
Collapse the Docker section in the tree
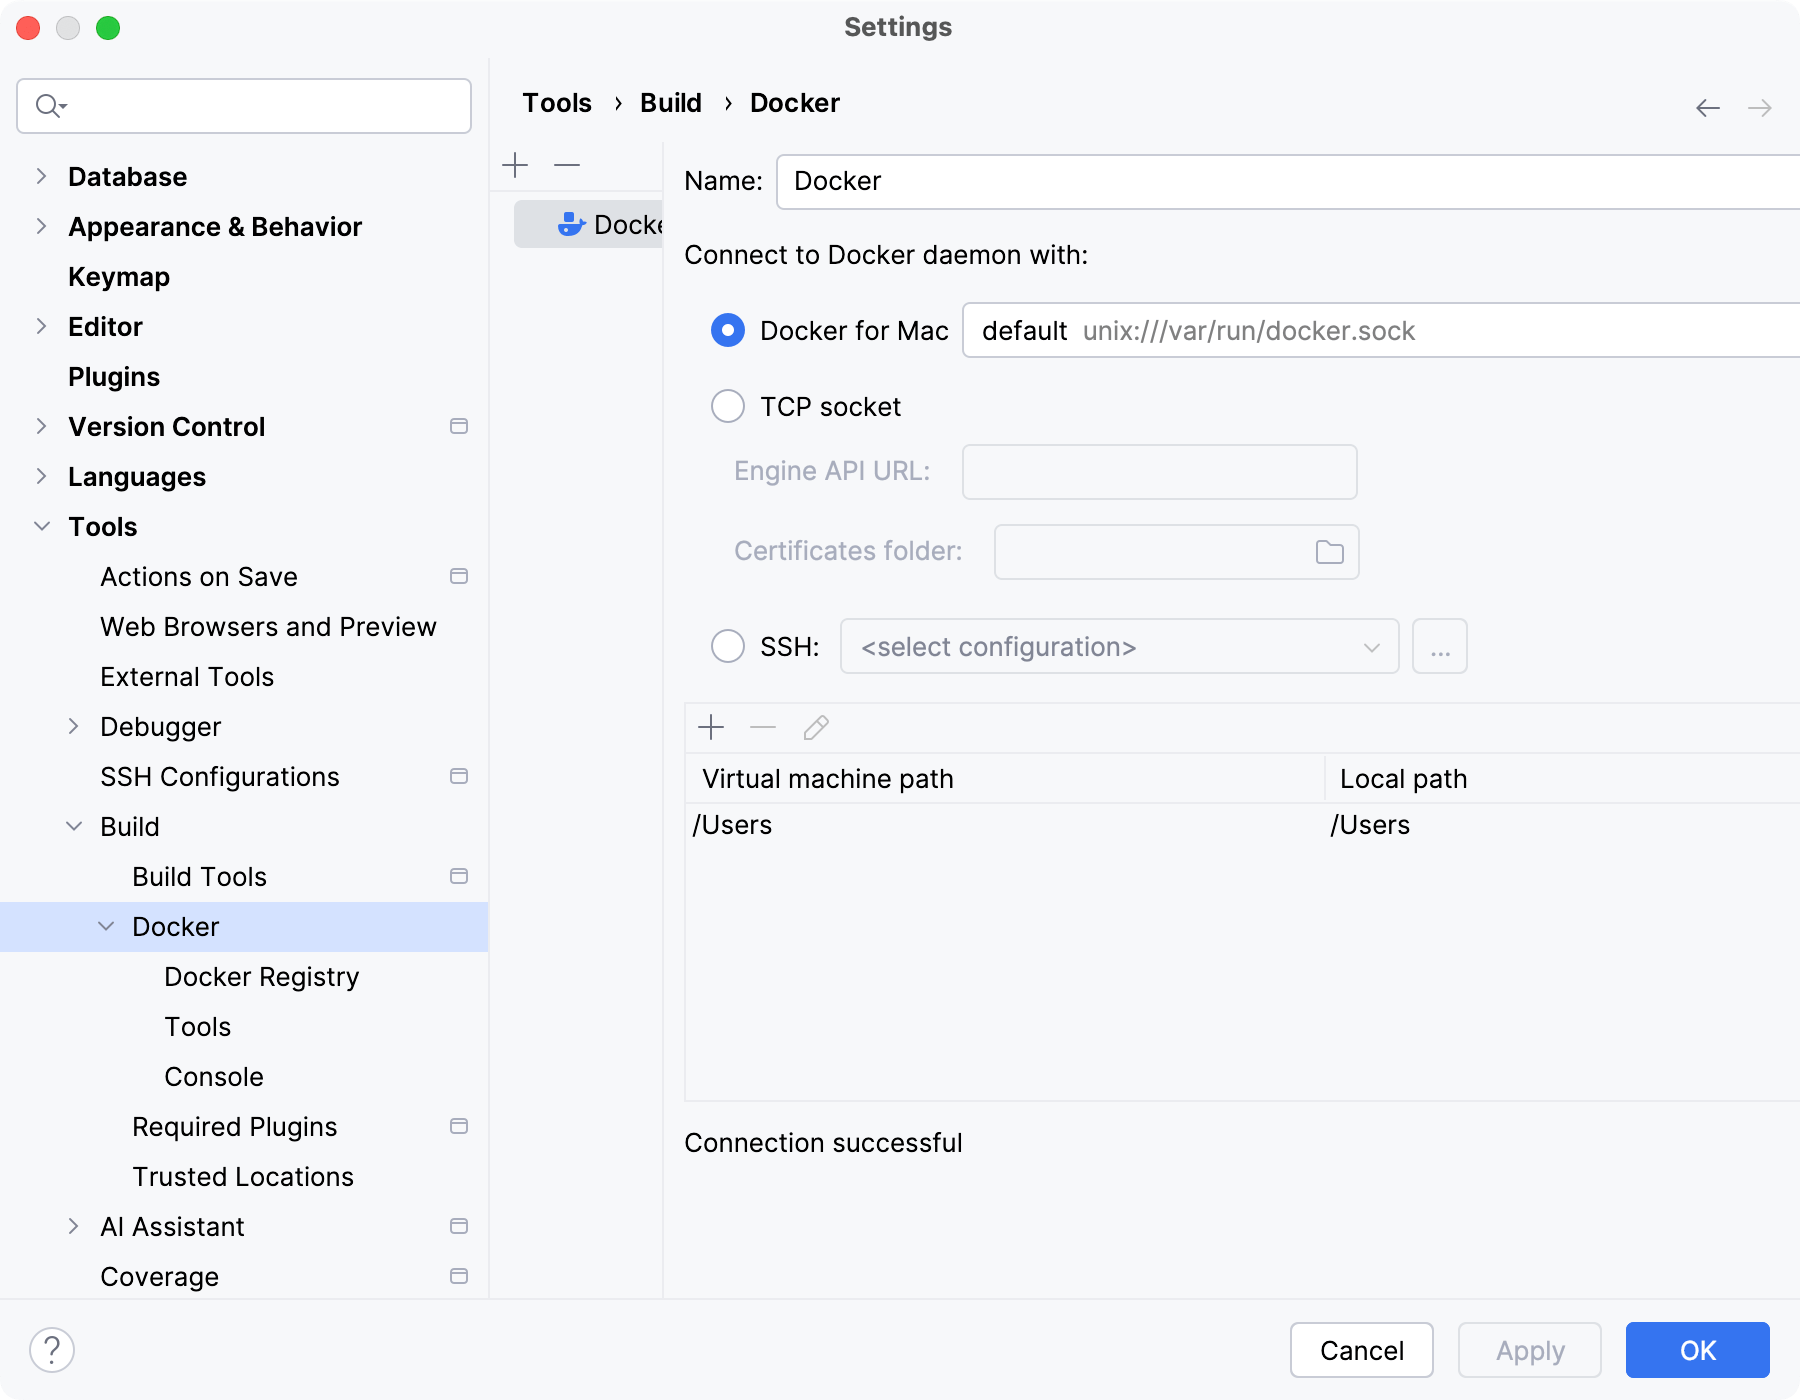pos(106,926)
